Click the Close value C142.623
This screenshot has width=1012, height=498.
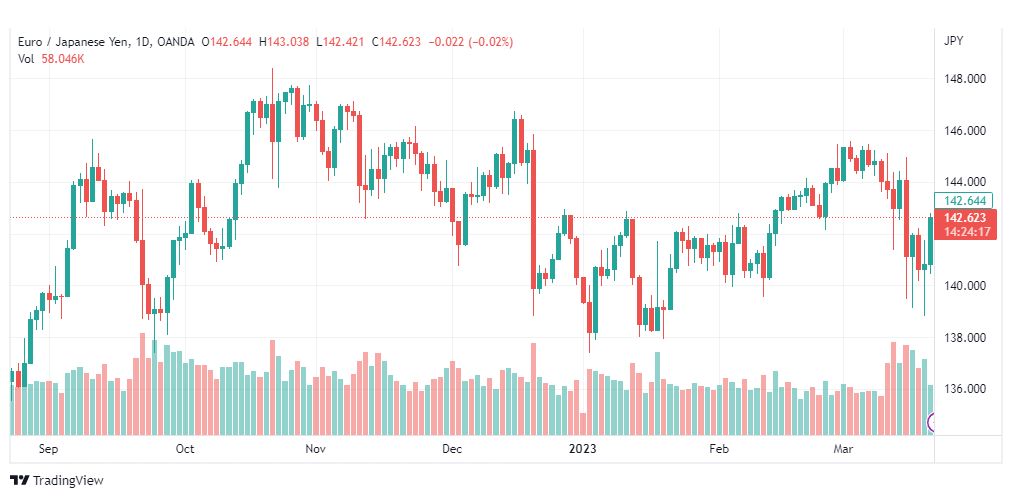tap(397, 42)
